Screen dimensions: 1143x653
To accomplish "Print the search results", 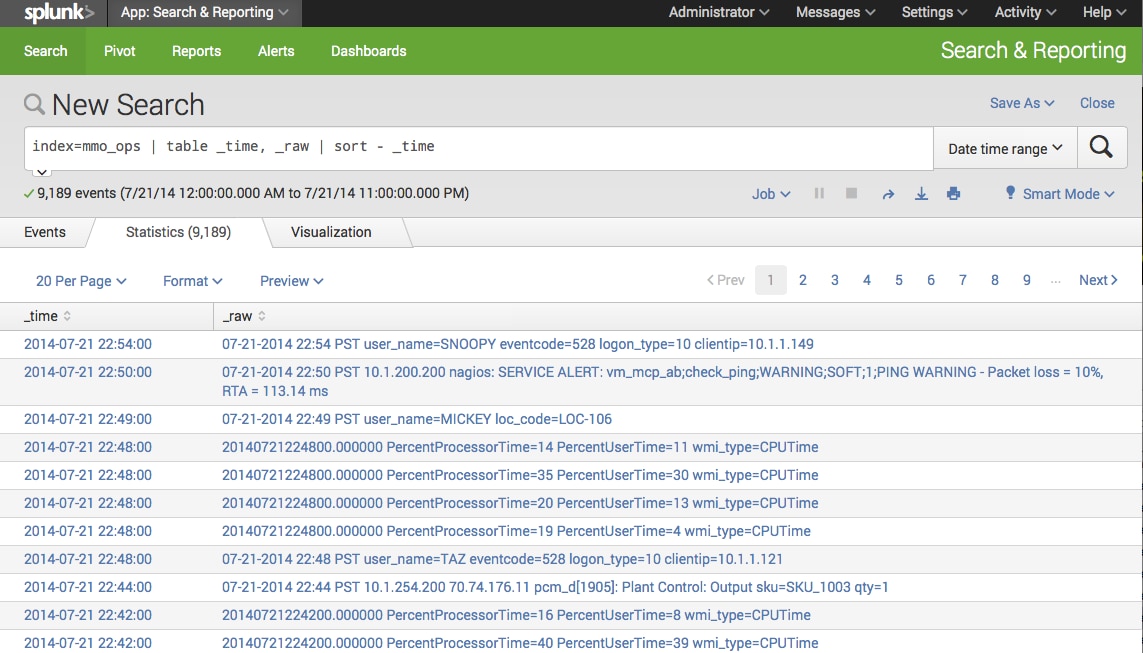I will (953, 194).
